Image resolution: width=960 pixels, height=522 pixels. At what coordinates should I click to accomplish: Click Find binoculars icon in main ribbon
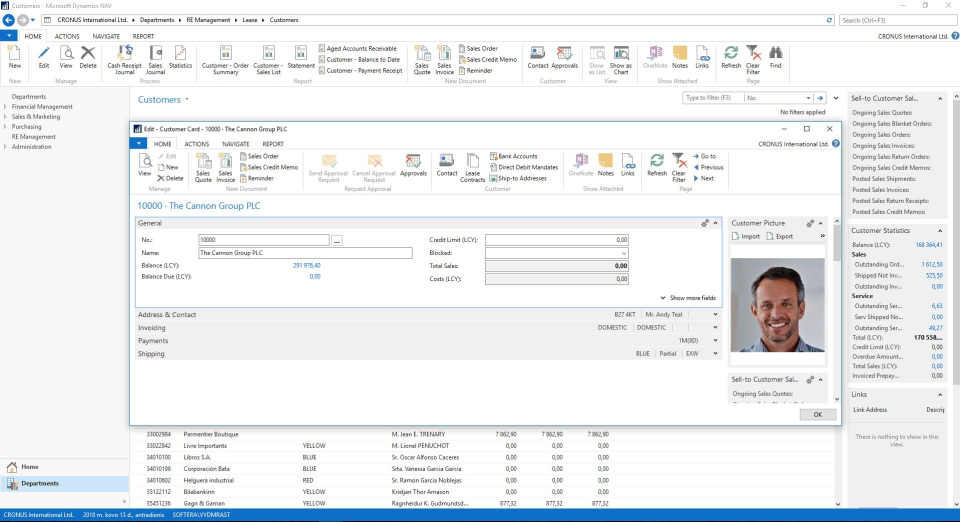pos(776,58)
